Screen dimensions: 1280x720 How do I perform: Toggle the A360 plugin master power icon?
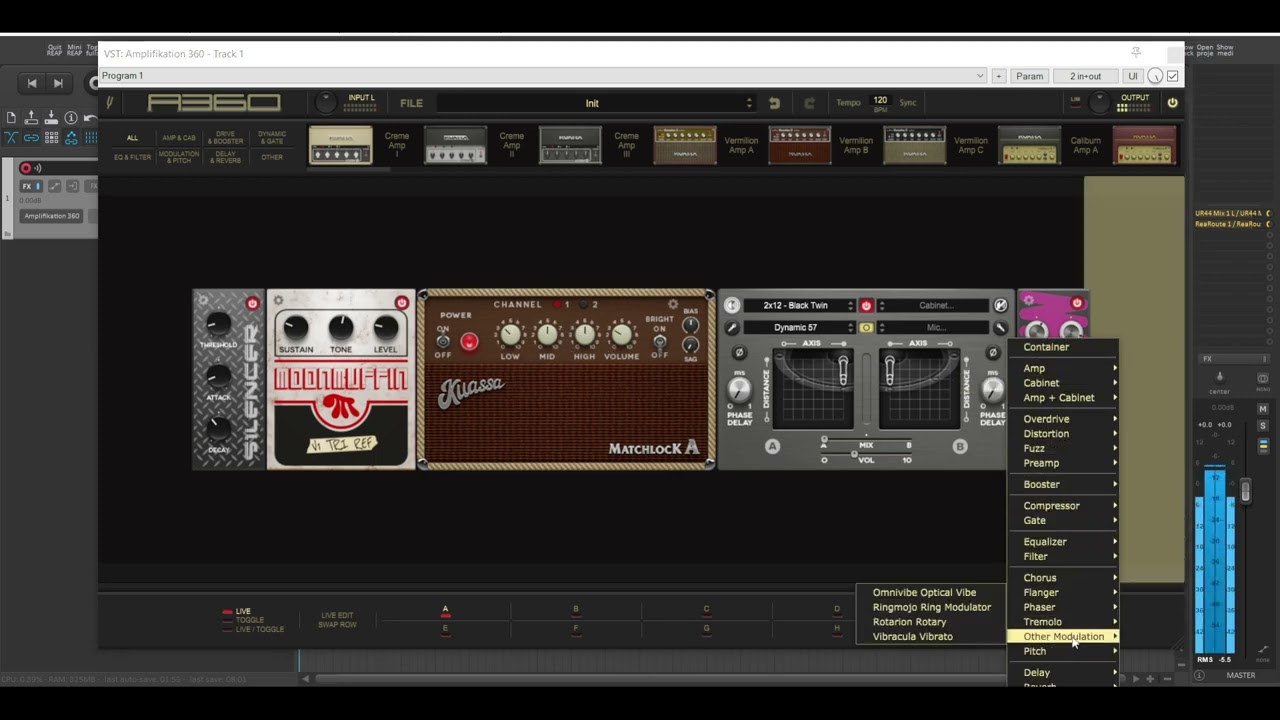point(1172,102)
